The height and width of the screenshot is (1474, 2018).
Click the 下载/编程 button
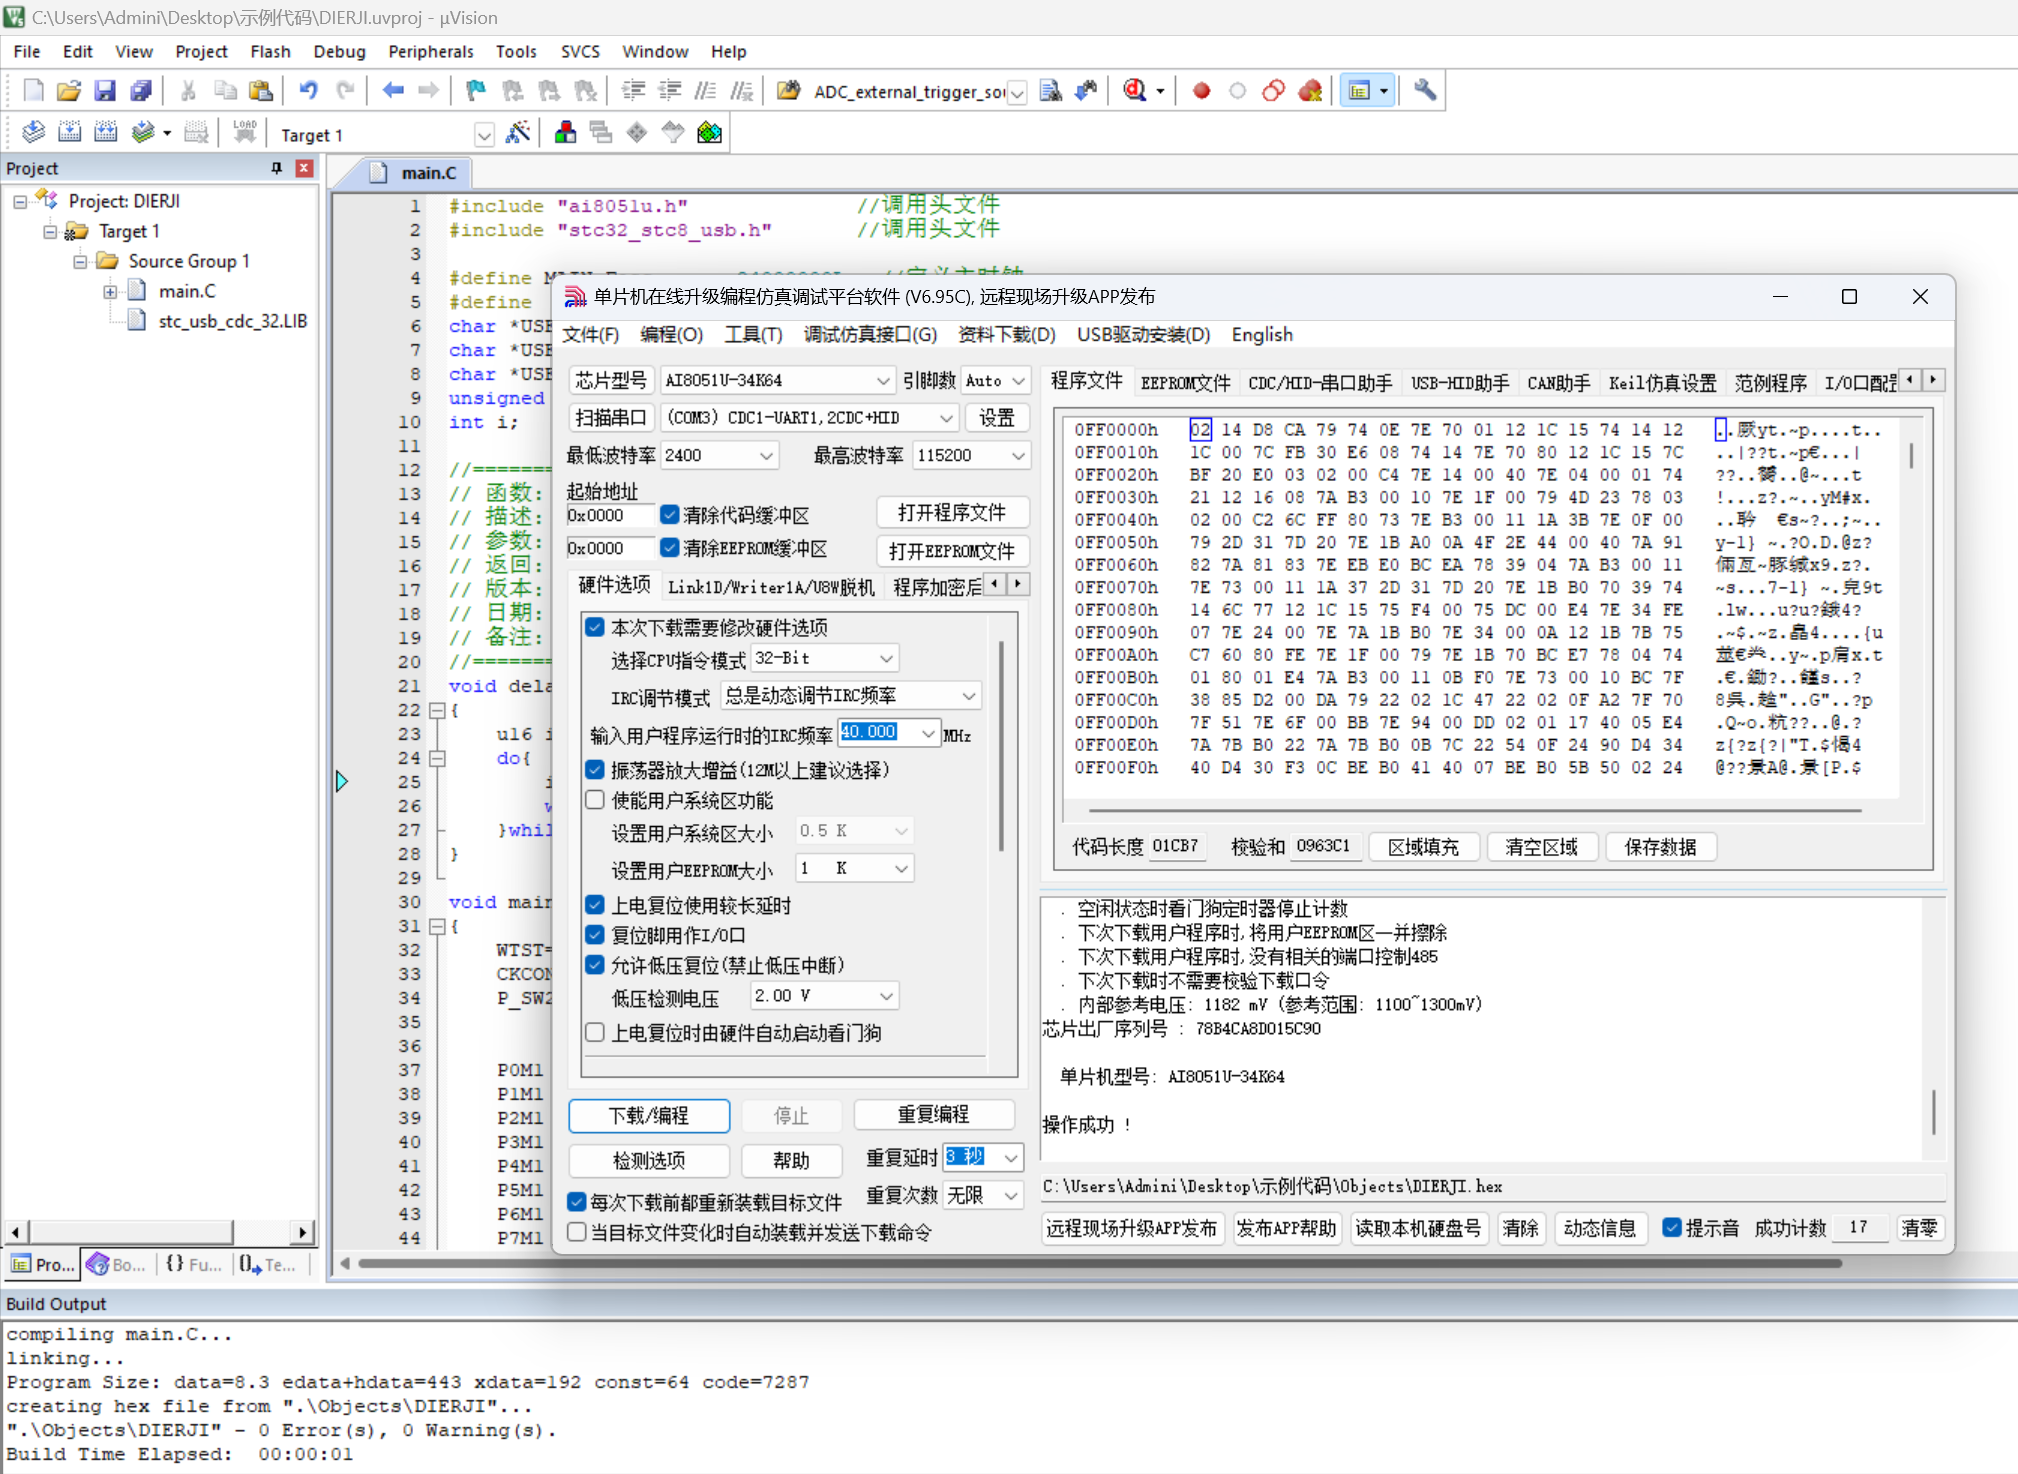point(649,1116)
